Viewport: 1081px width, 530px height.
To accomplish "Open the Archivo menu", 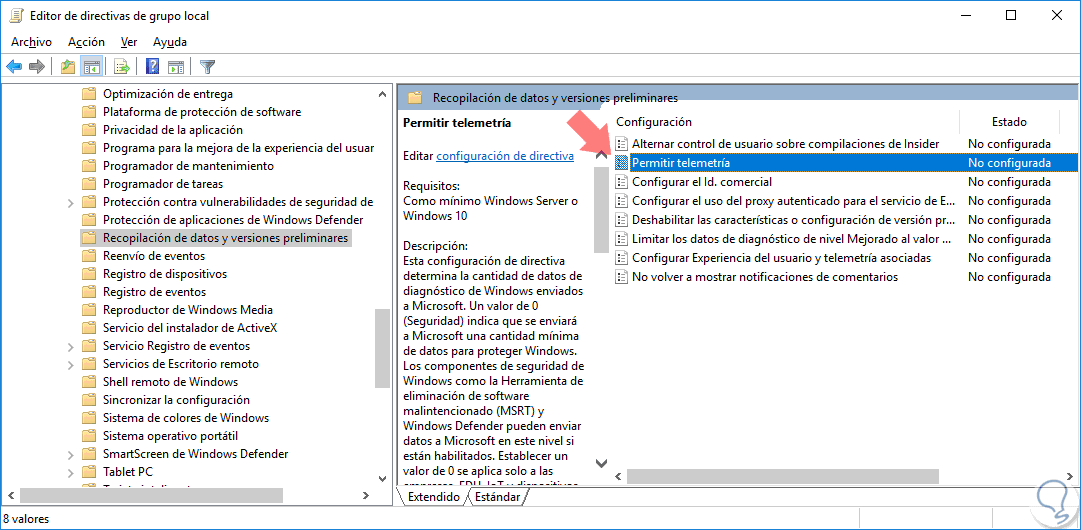I will (31, 42).
